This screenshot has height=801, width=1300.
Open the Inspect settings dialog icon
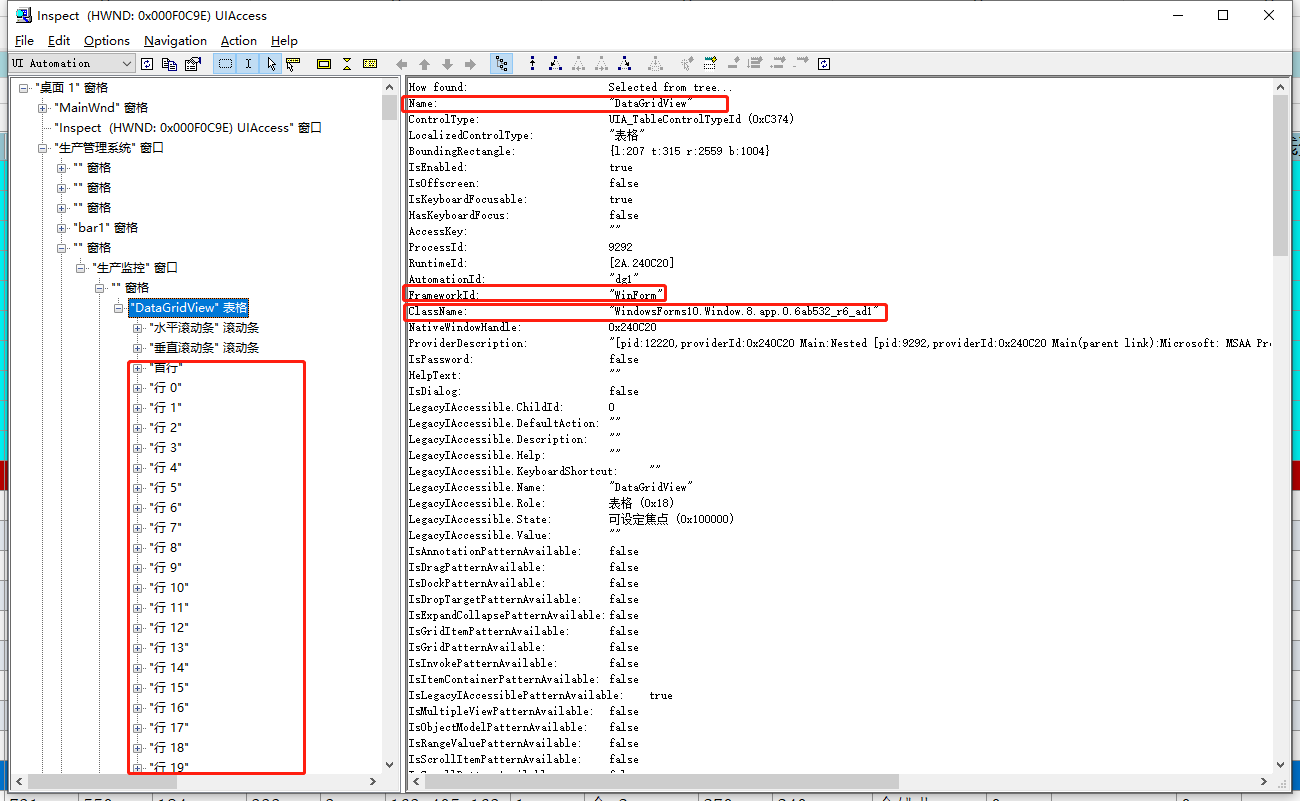pos(191,63)
